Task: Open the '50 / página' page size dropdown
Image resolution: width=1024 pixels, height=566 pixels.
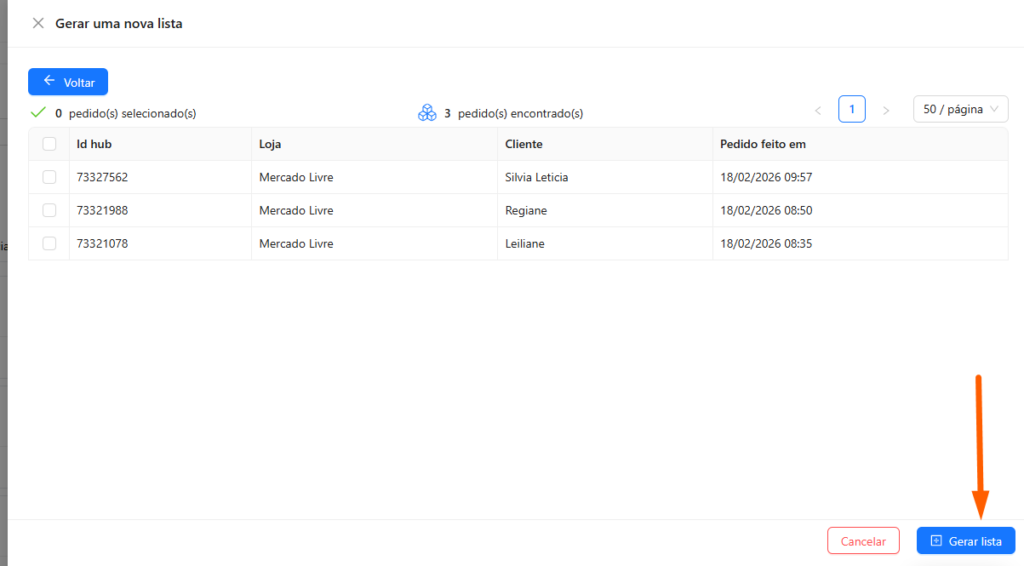Action: (960, 109)
